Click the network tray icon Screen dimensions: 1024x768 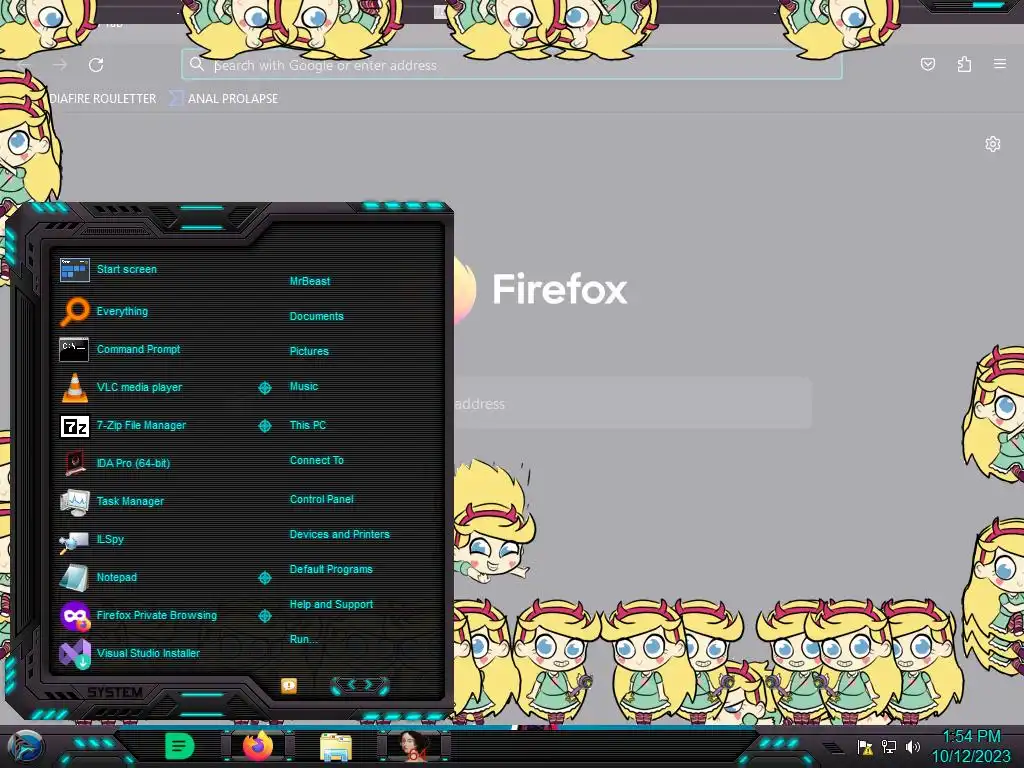(889, 746)
